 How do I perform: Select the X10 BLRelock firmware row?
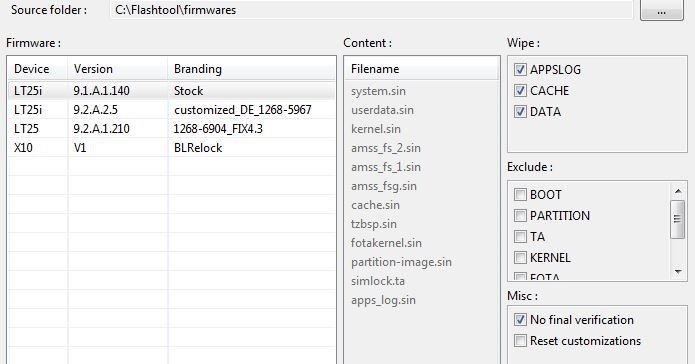pyautogui.click(x=172, y=148)
